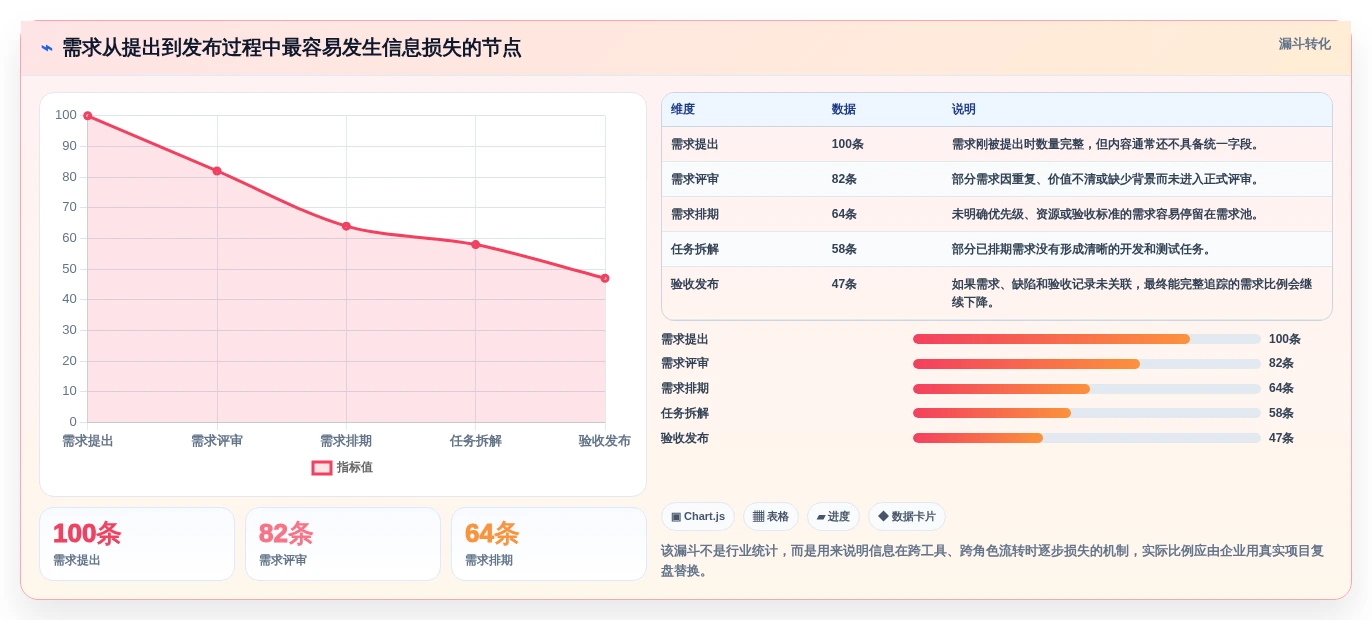1372x620 pixels.
Task: Click the 维度 column header
Action: [x=683, y=109]
